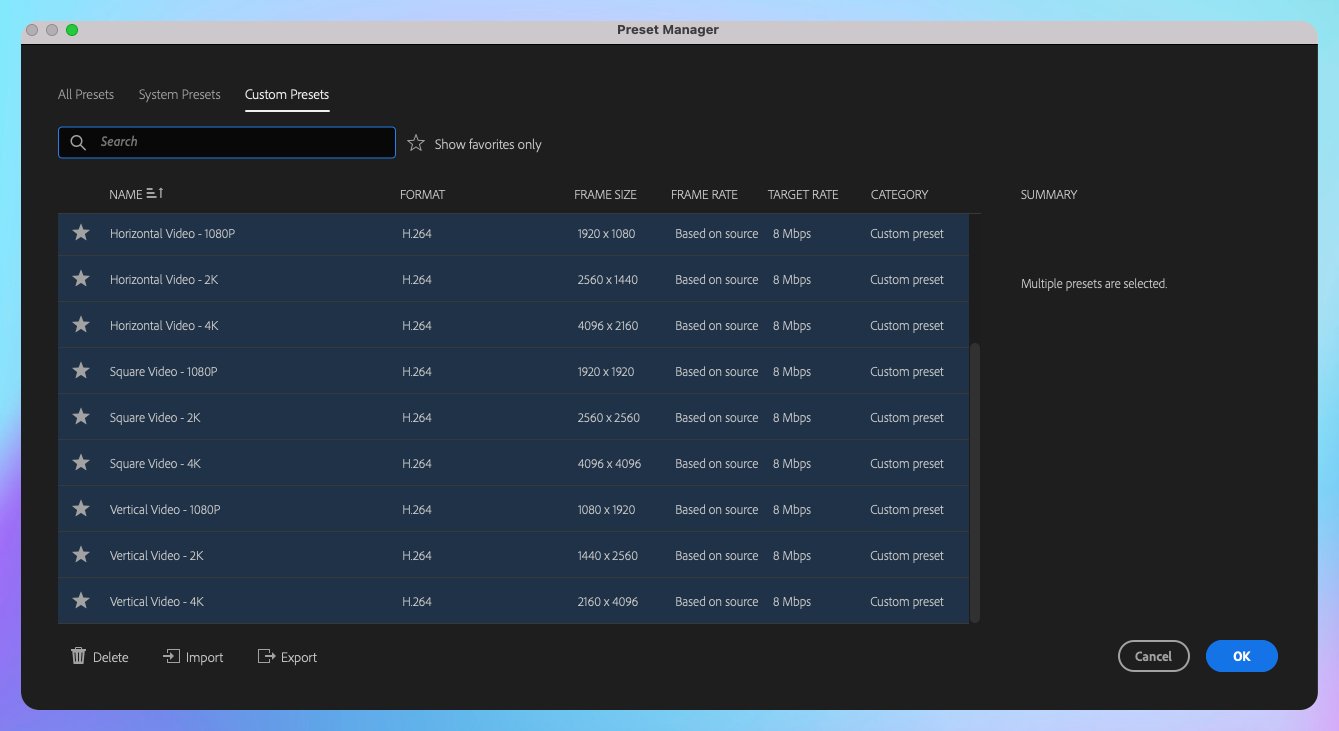
Task: Confirm with the OK button
Action: tap(1241, 656)
